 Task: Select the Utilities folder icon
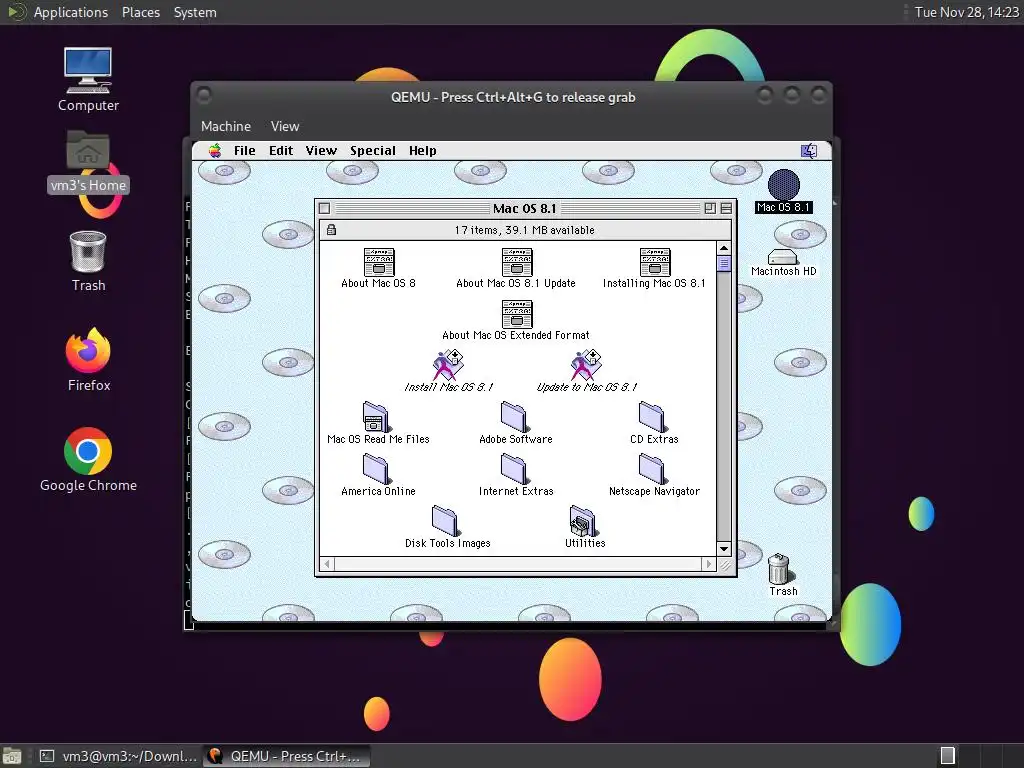(583, 520)
